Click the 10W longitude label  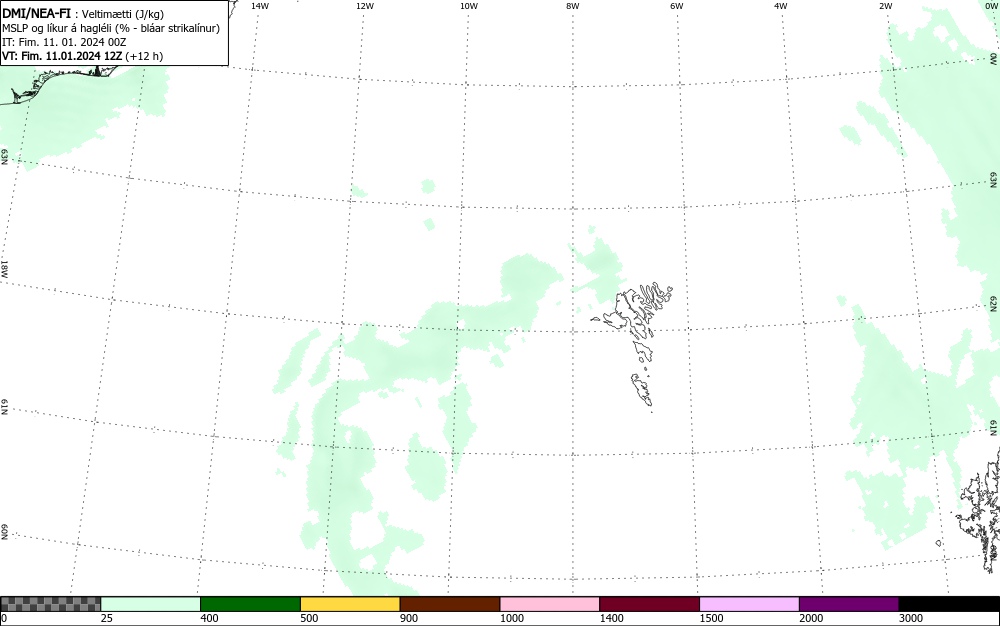coord(469,6)
